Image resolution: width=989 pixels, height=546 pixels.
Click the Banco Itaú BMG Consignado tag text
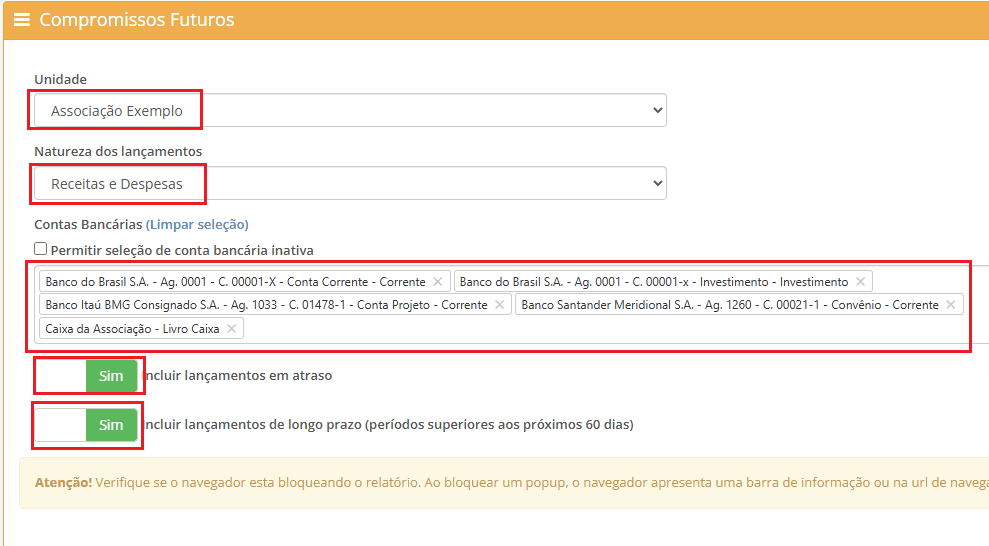tap(266, 305)
